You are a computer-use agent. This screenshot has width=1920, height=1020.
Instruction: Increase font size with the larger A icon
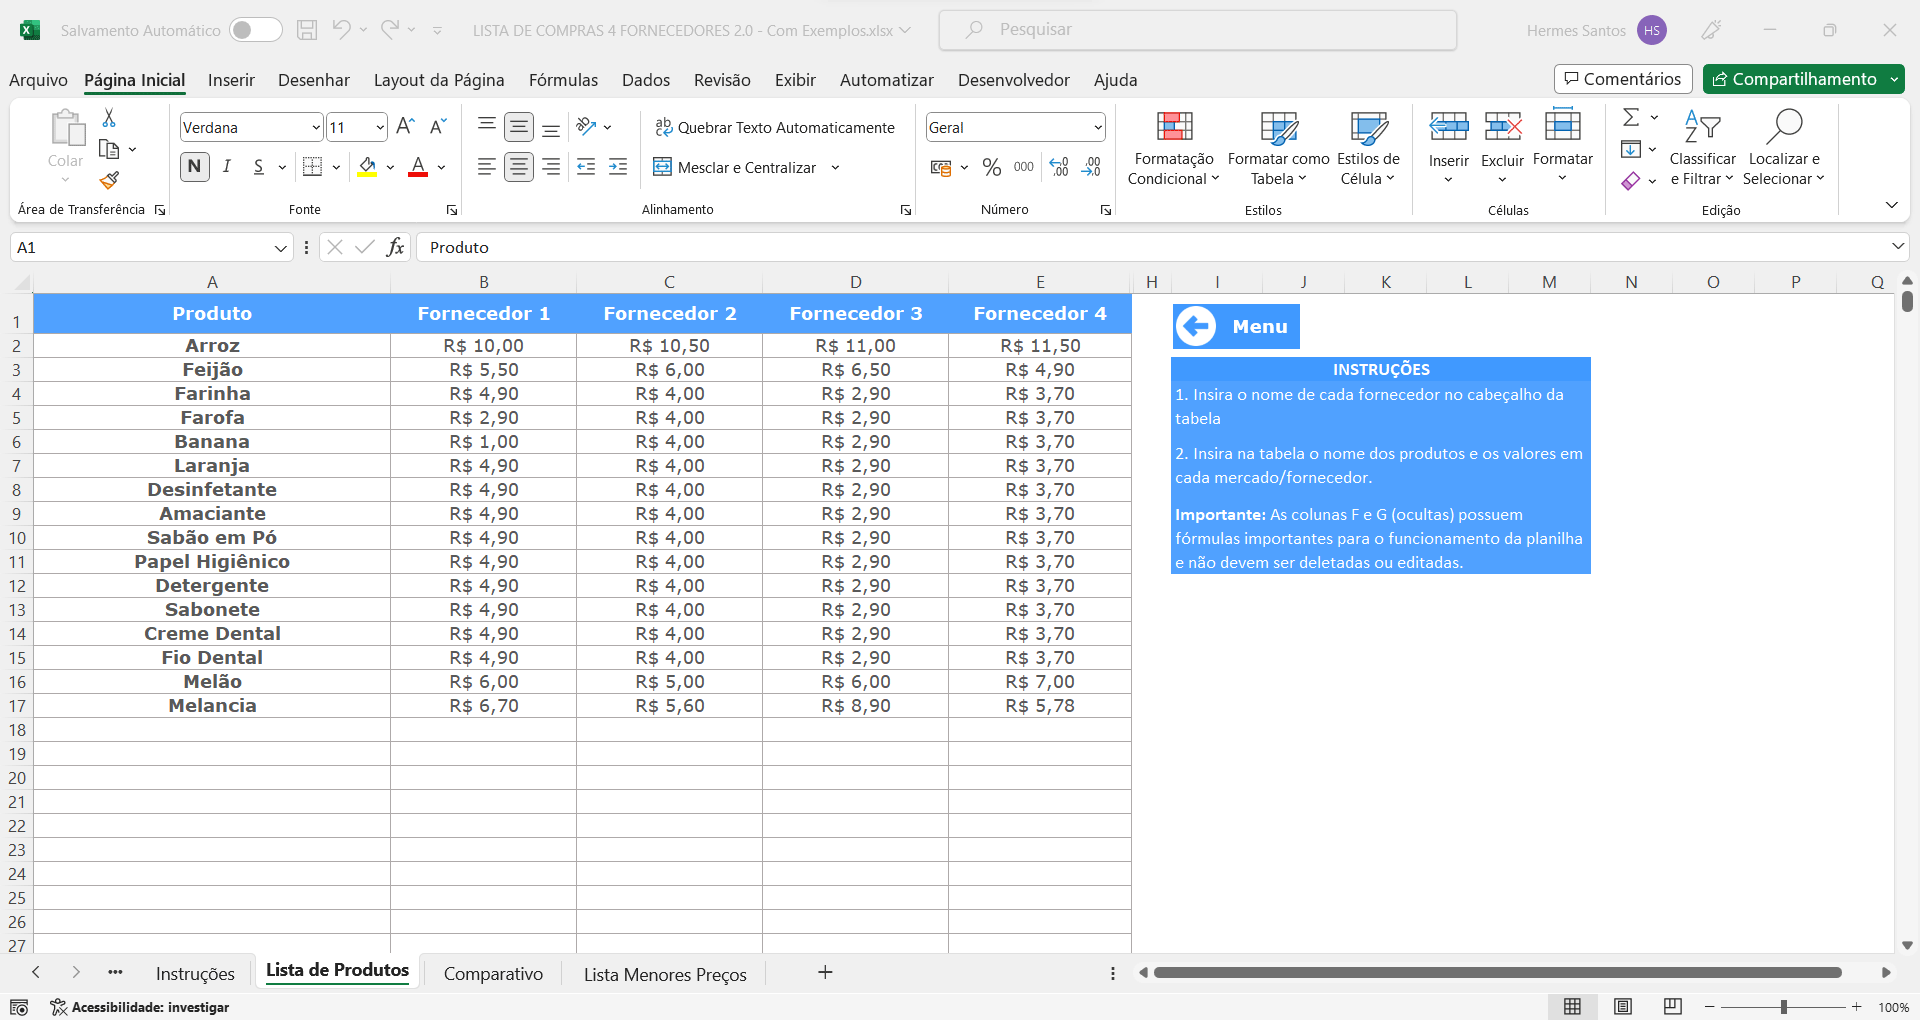tap(405, 127)
